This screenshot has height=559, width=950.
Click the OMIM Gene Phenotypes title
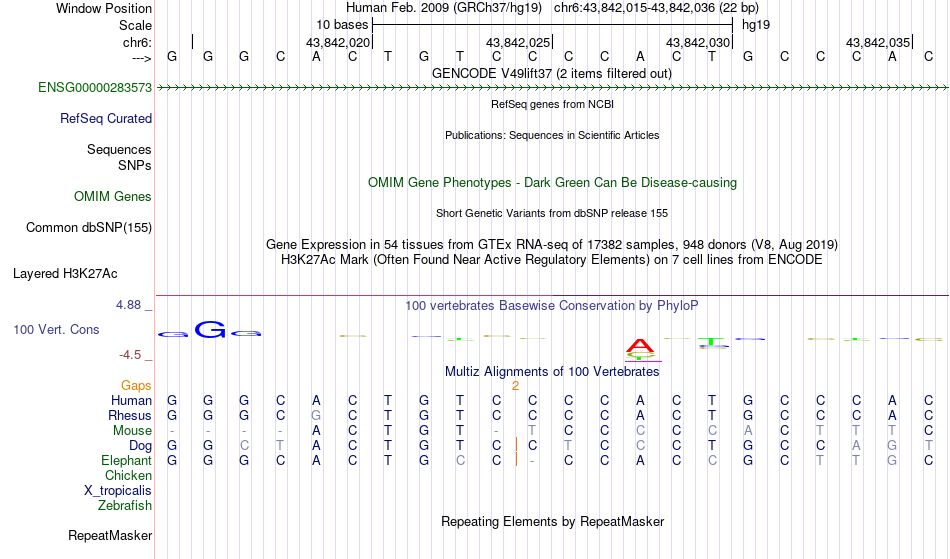(x=553, y=183)
